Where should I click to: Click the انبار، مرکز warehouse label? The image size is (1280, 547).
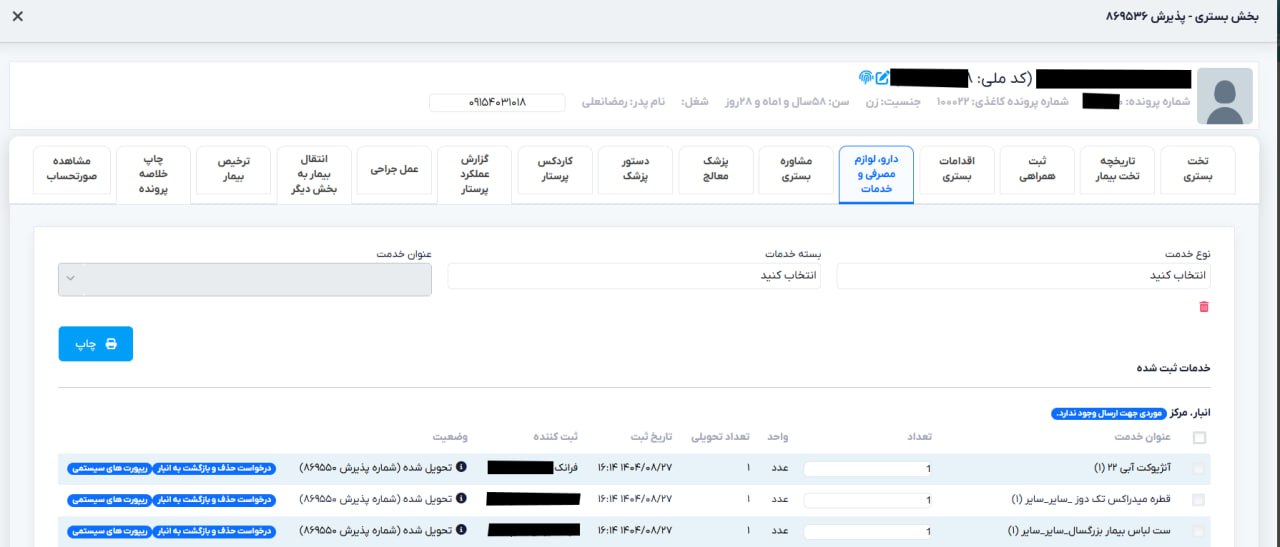click(x=1190, y=412)
